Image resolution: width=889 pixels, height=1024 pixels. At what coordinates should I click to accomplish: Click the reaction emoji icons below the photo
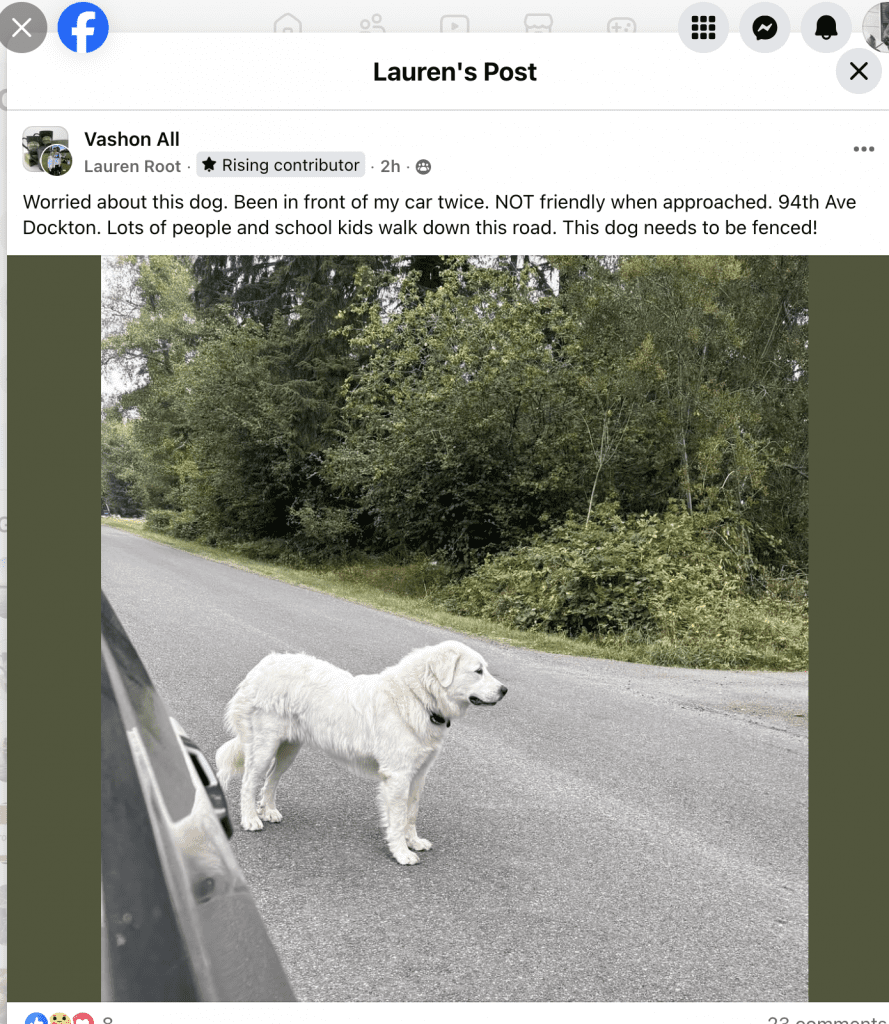point(60,1018)
